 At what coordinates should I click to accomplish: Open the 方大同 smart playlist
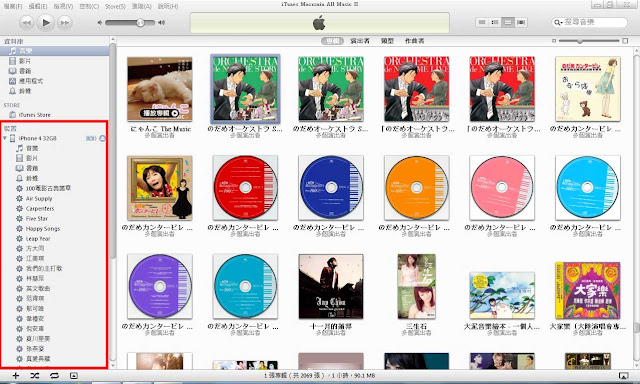(35, 249)
